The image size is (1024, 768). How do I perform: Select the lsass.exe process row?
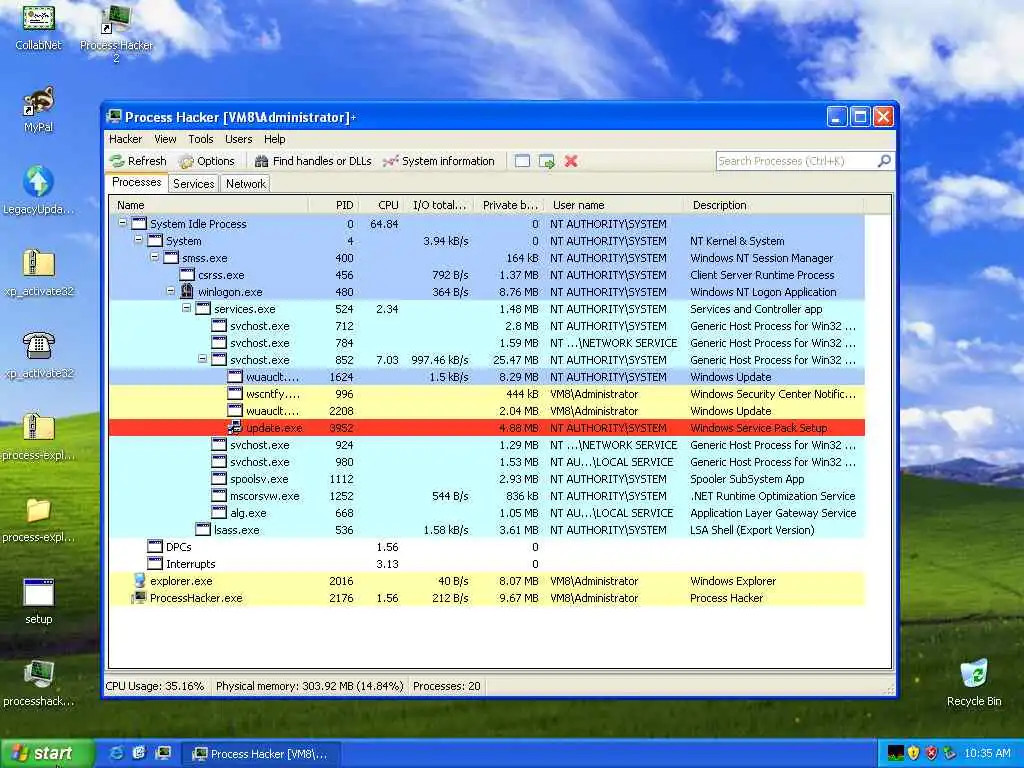point(487,530)
